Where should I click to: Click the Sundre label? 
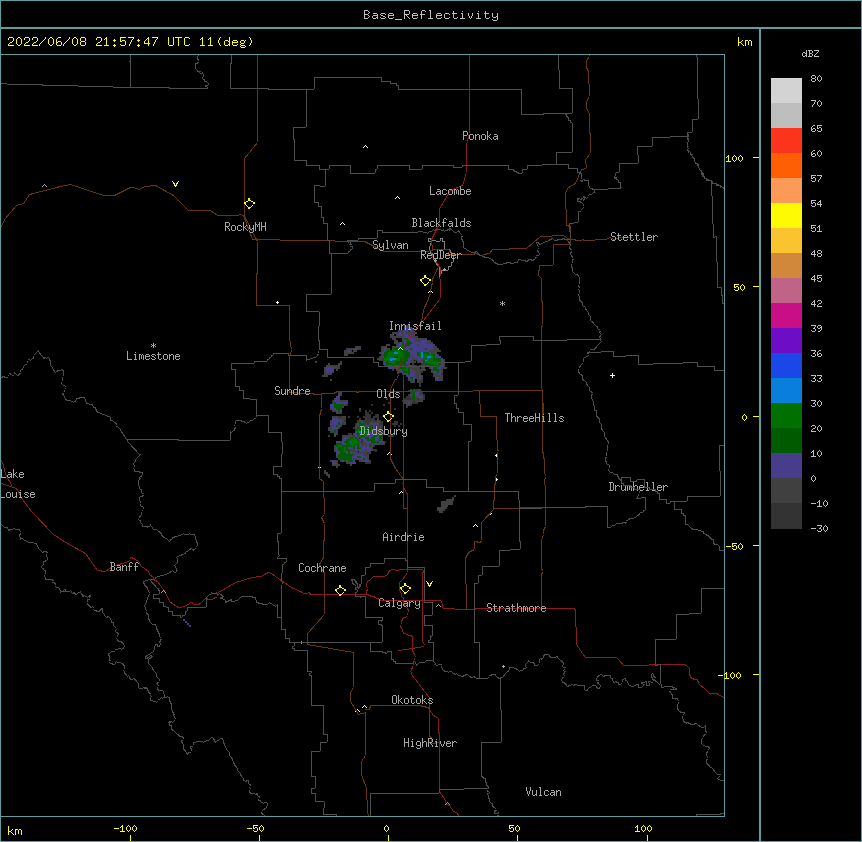point(292,391)
